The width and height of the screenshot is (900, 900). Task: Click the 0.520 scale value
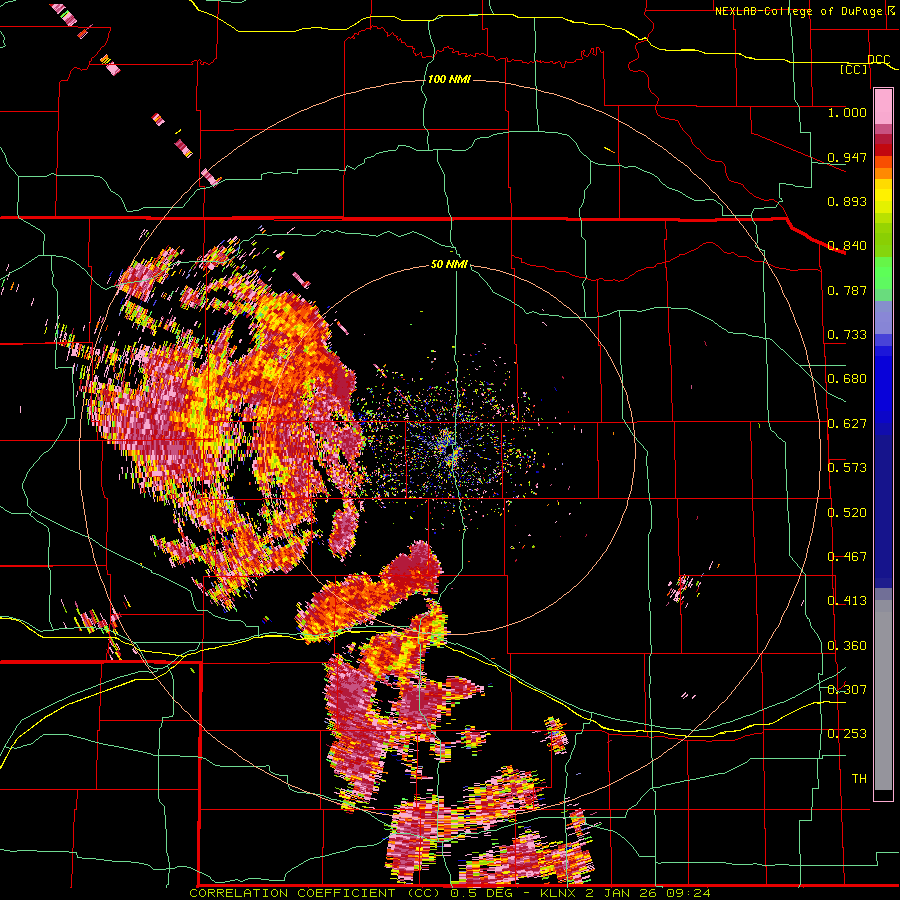(847, 513)
